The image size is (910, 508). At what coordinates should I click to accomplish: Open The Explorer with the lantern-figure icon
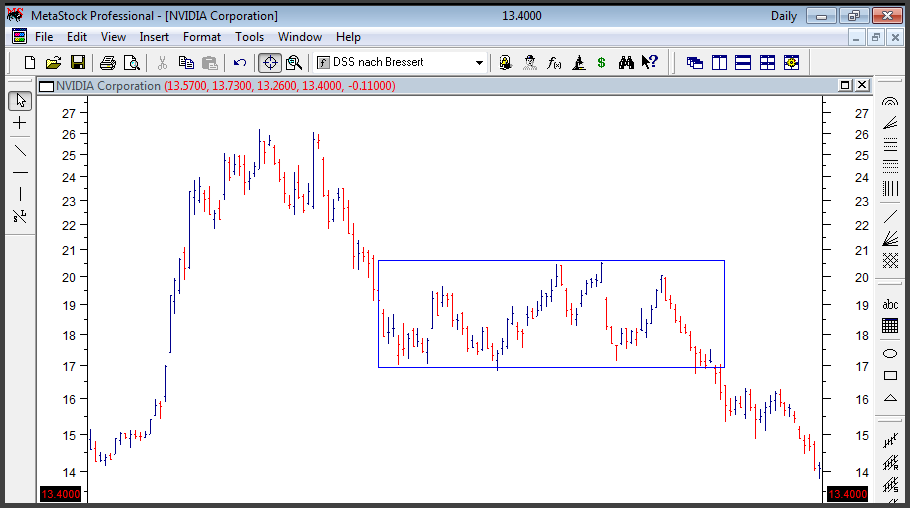[505, 62]
